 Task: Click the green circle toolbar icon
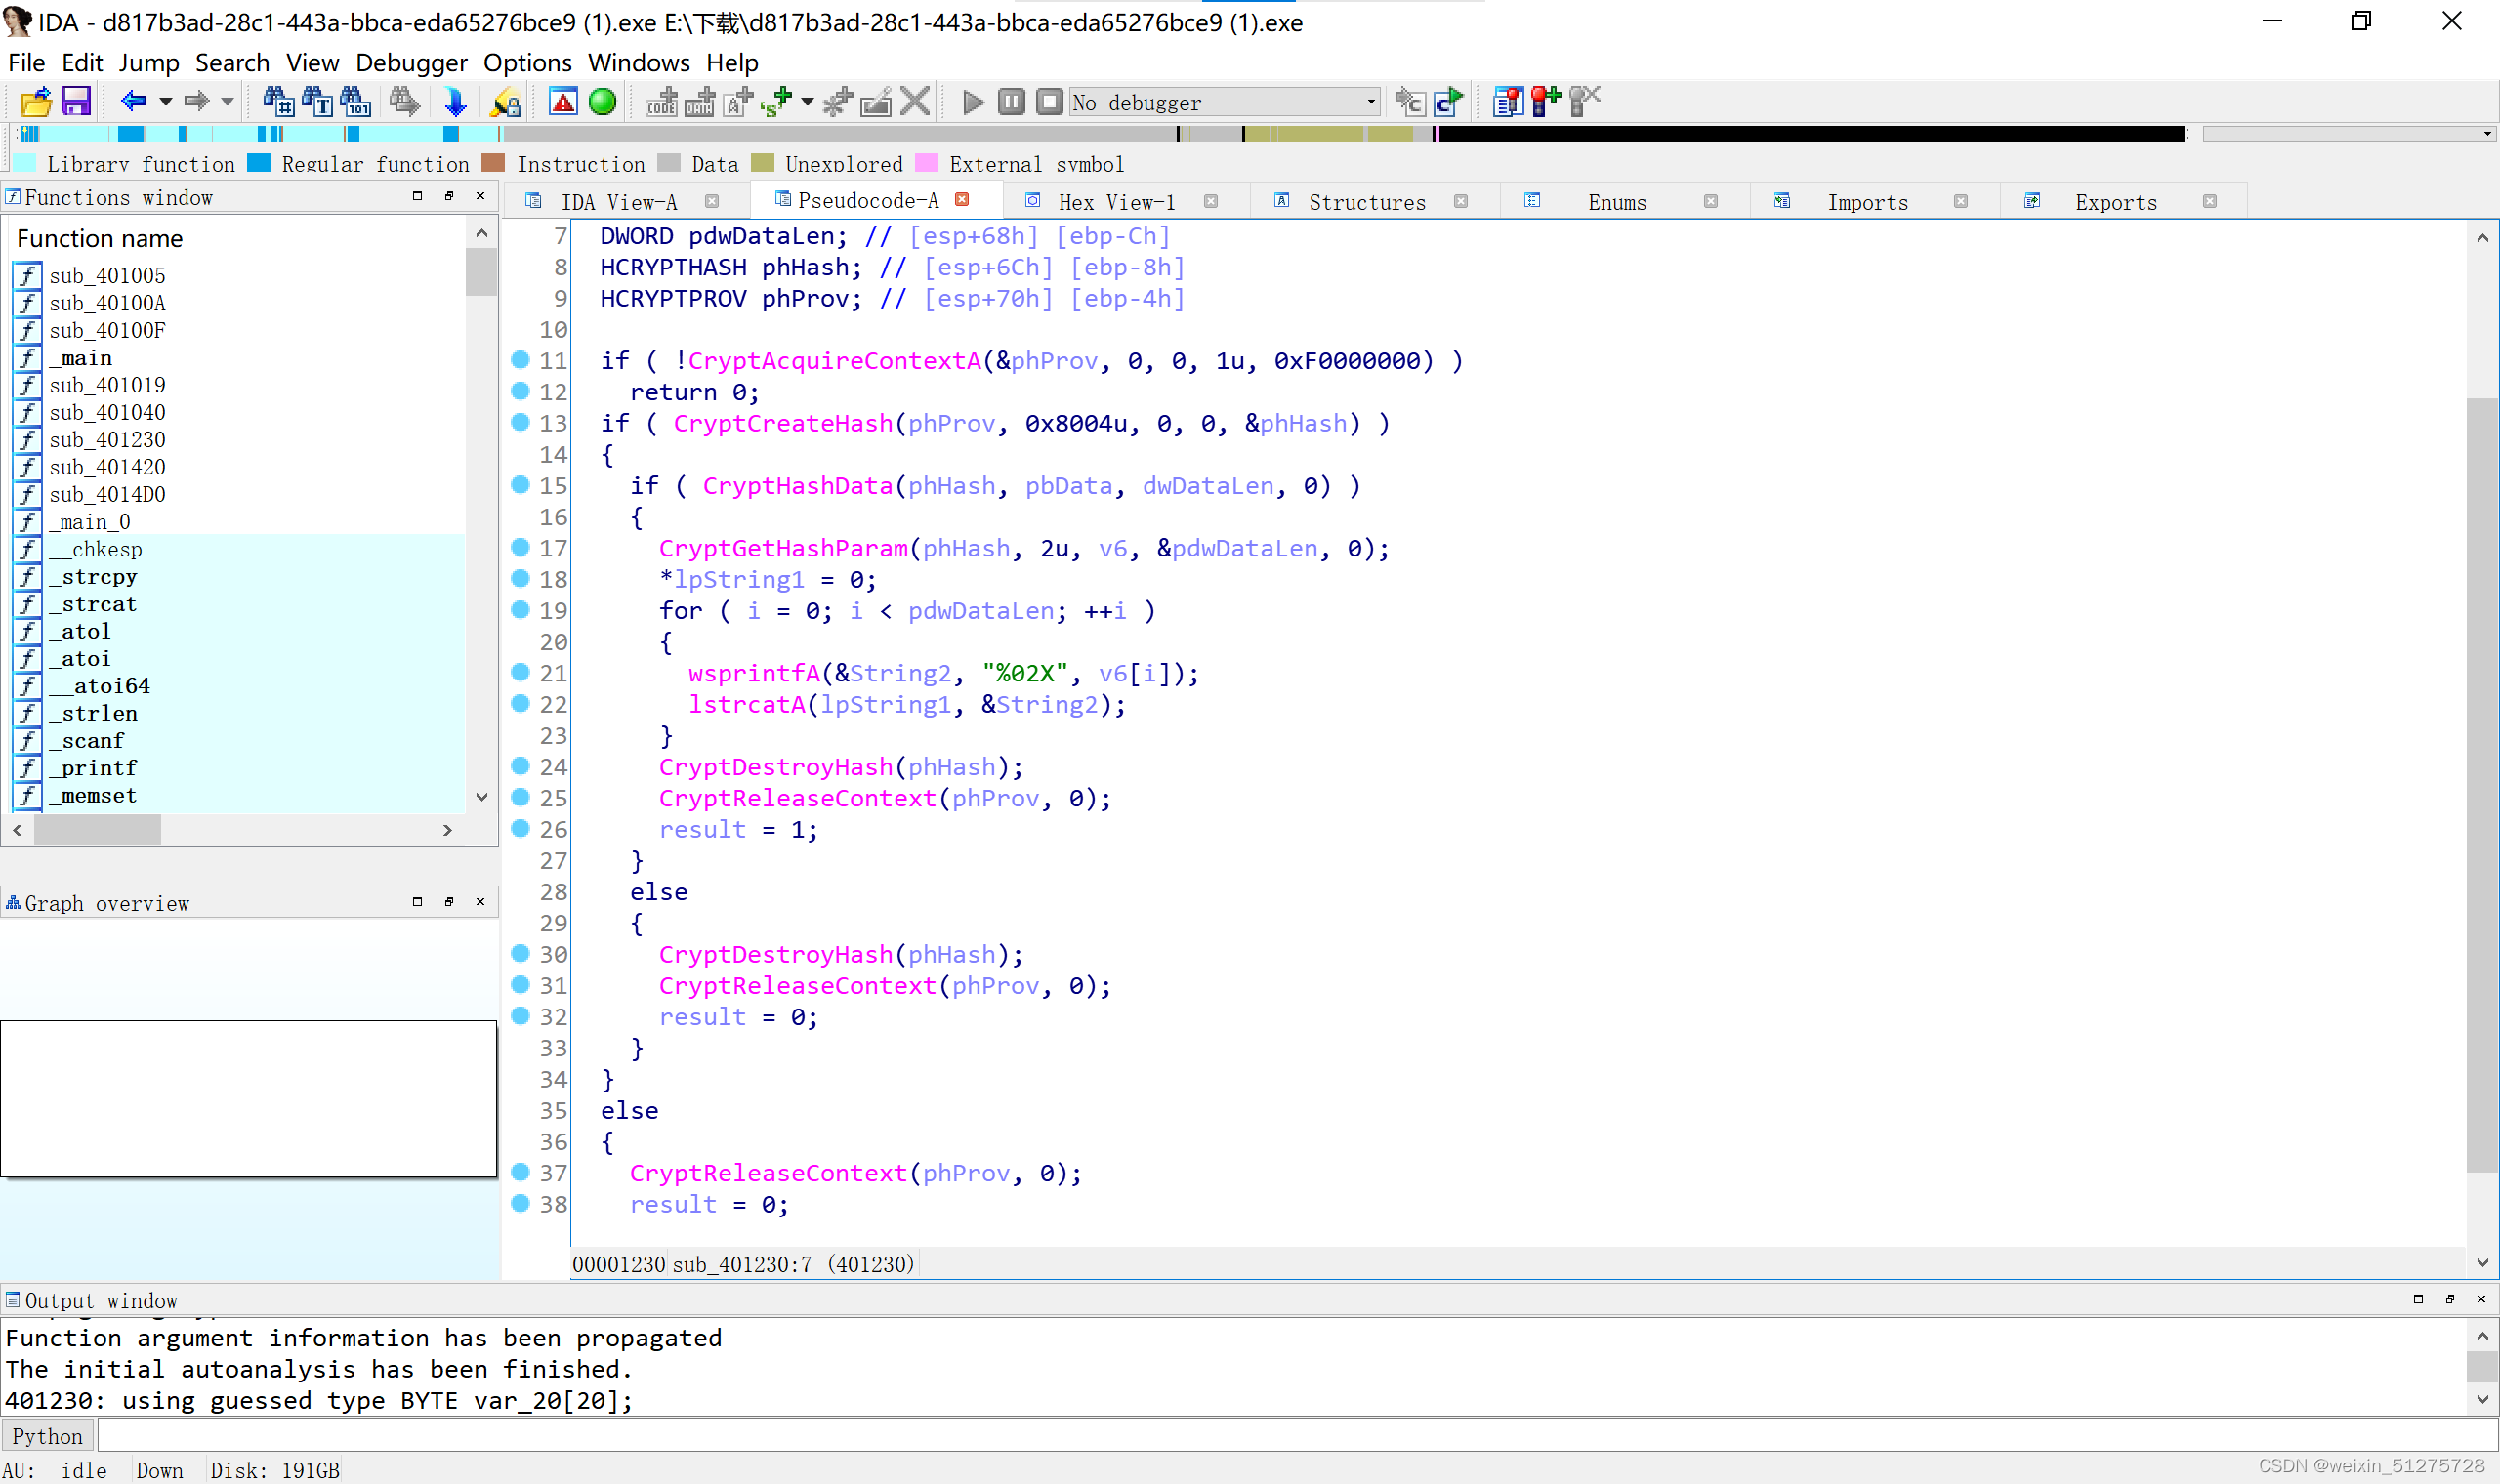coord(602,102)
